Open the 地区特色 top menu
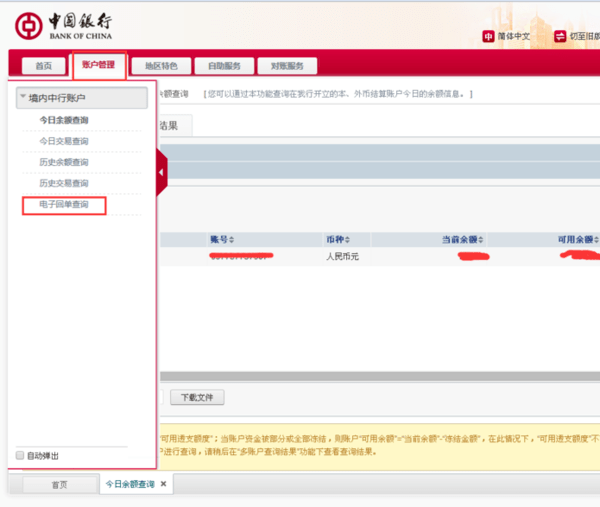 [160, 66]
